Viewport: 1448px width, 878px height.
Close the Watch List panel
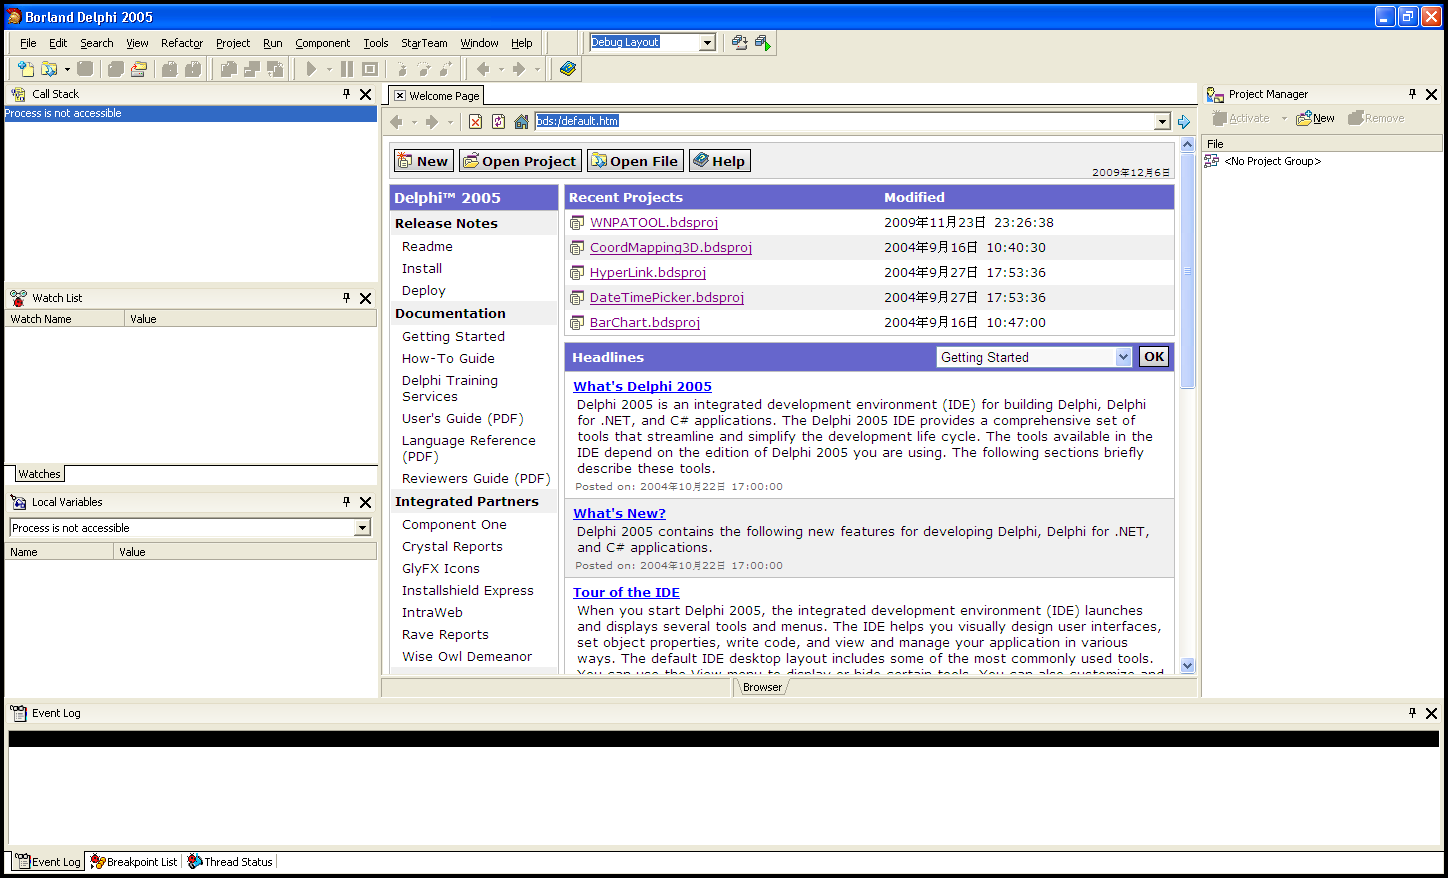pos(366,298)
